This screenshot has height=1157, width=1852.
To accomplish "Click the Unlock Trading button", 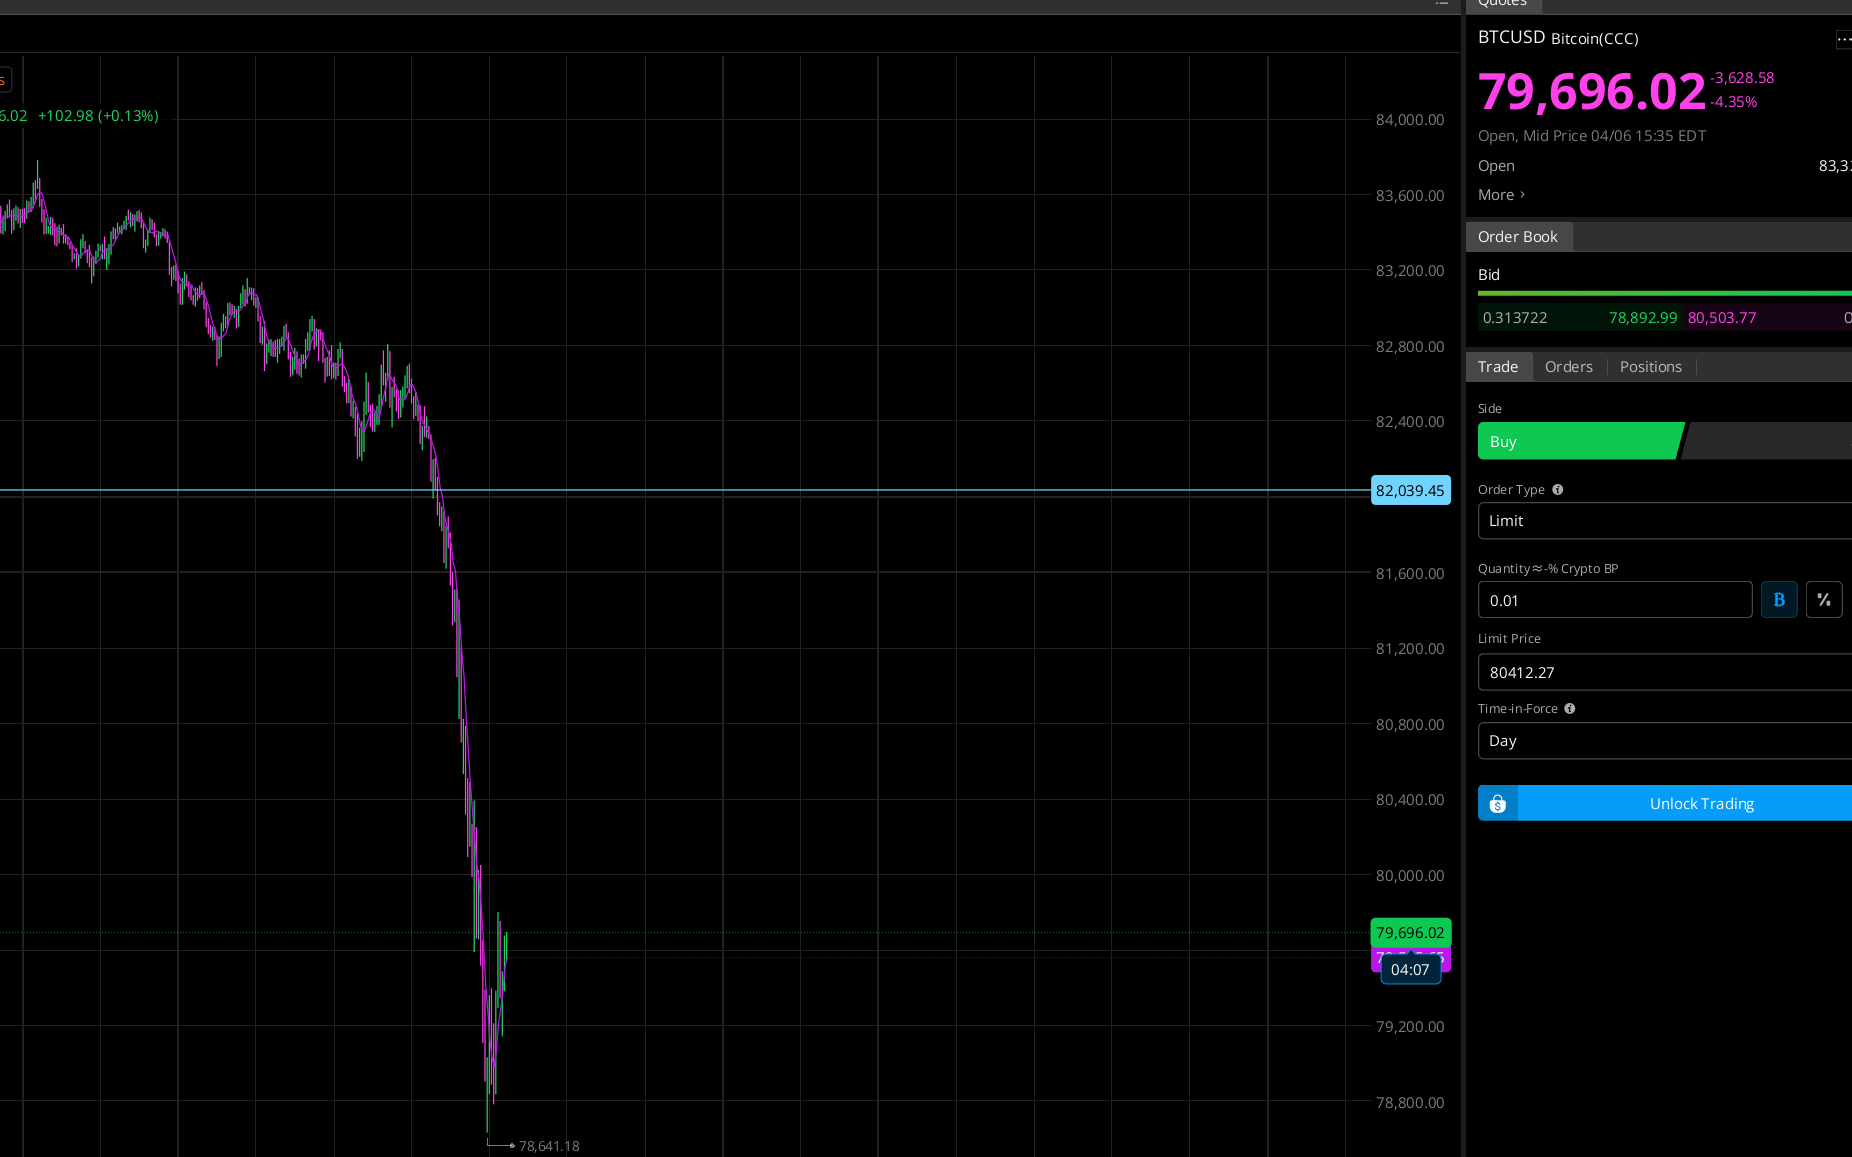I will click(1665, 804).
